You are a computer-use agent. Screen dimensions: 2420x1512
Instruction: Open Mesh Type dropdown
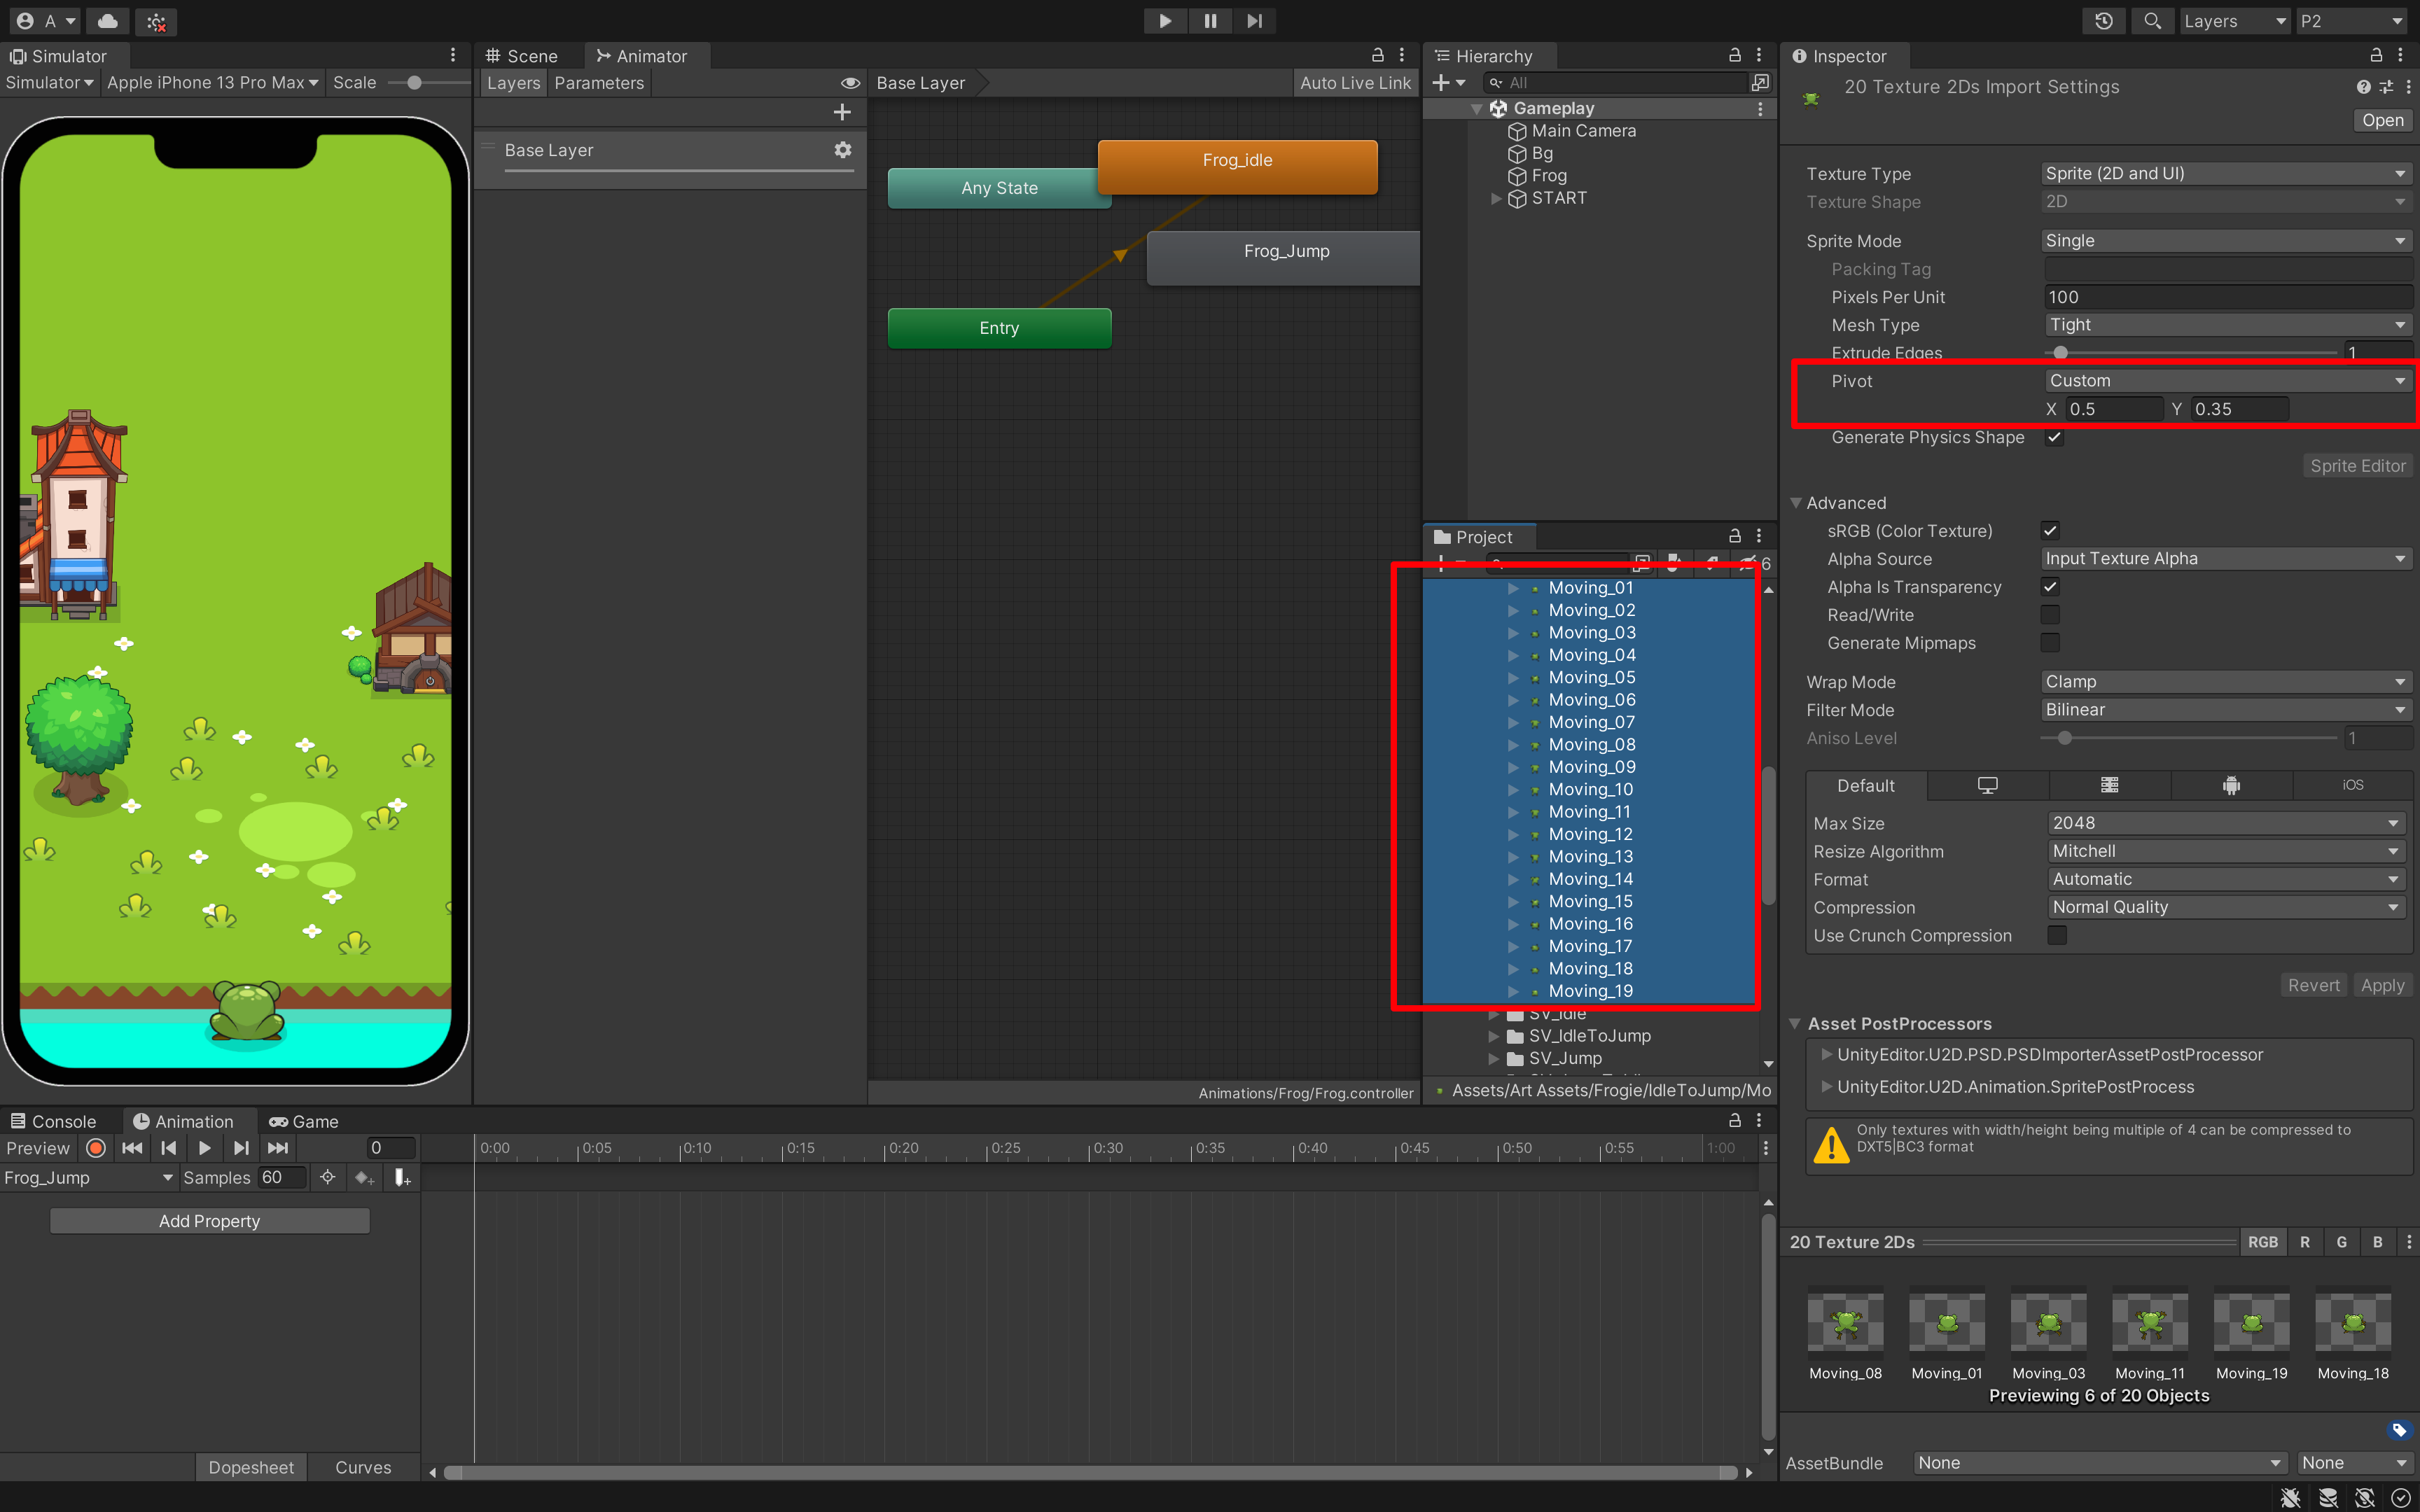[2228, 325]
